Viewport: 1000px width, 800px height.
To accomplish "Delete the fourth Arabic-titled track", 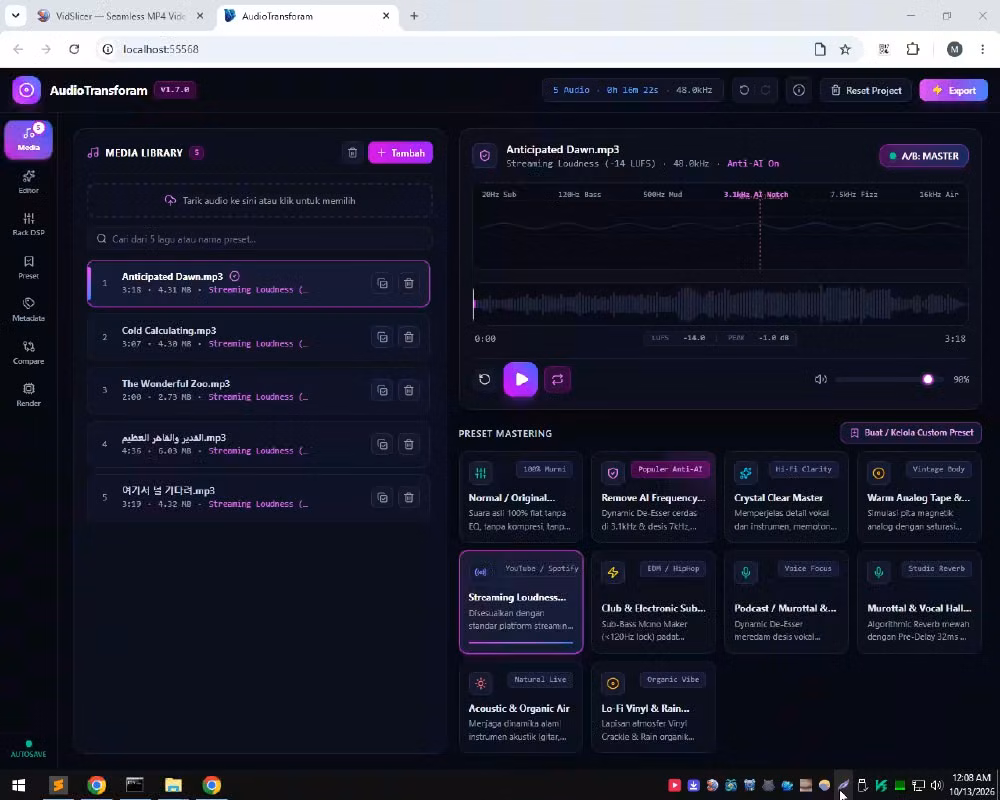I will coord(409,444).
